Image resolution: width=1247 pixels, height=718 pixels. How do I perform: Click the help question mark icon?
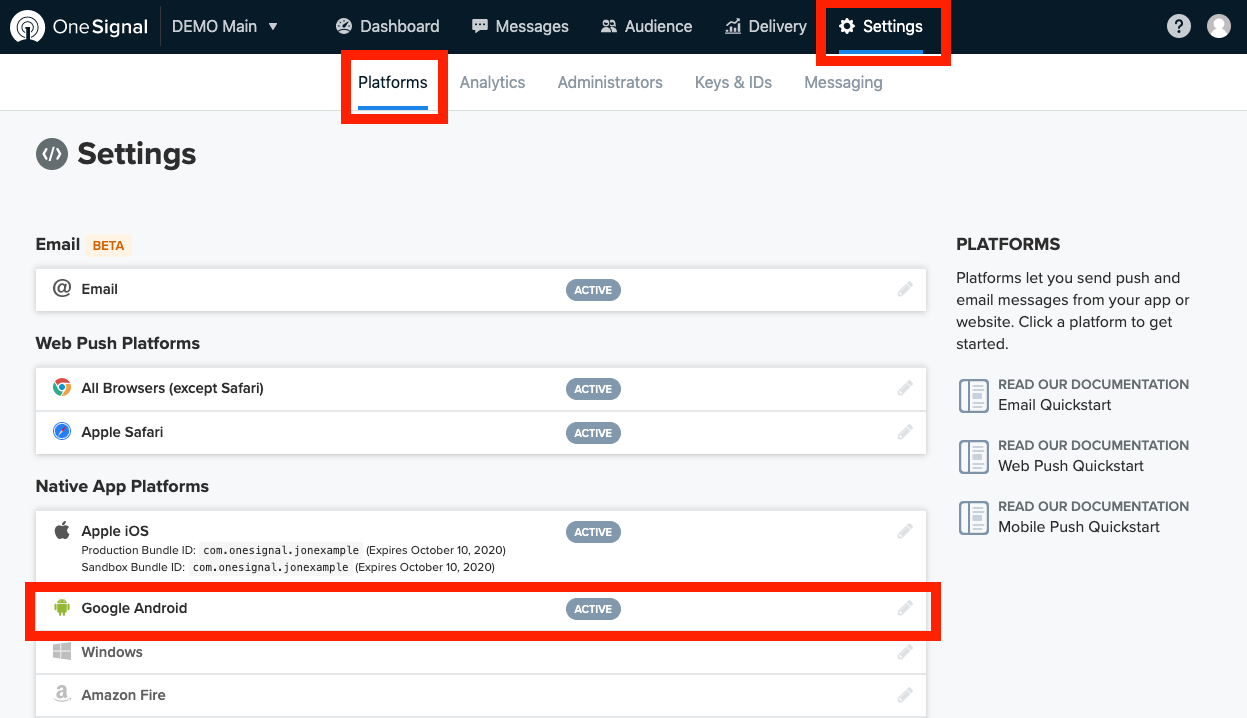[1179, 27]
